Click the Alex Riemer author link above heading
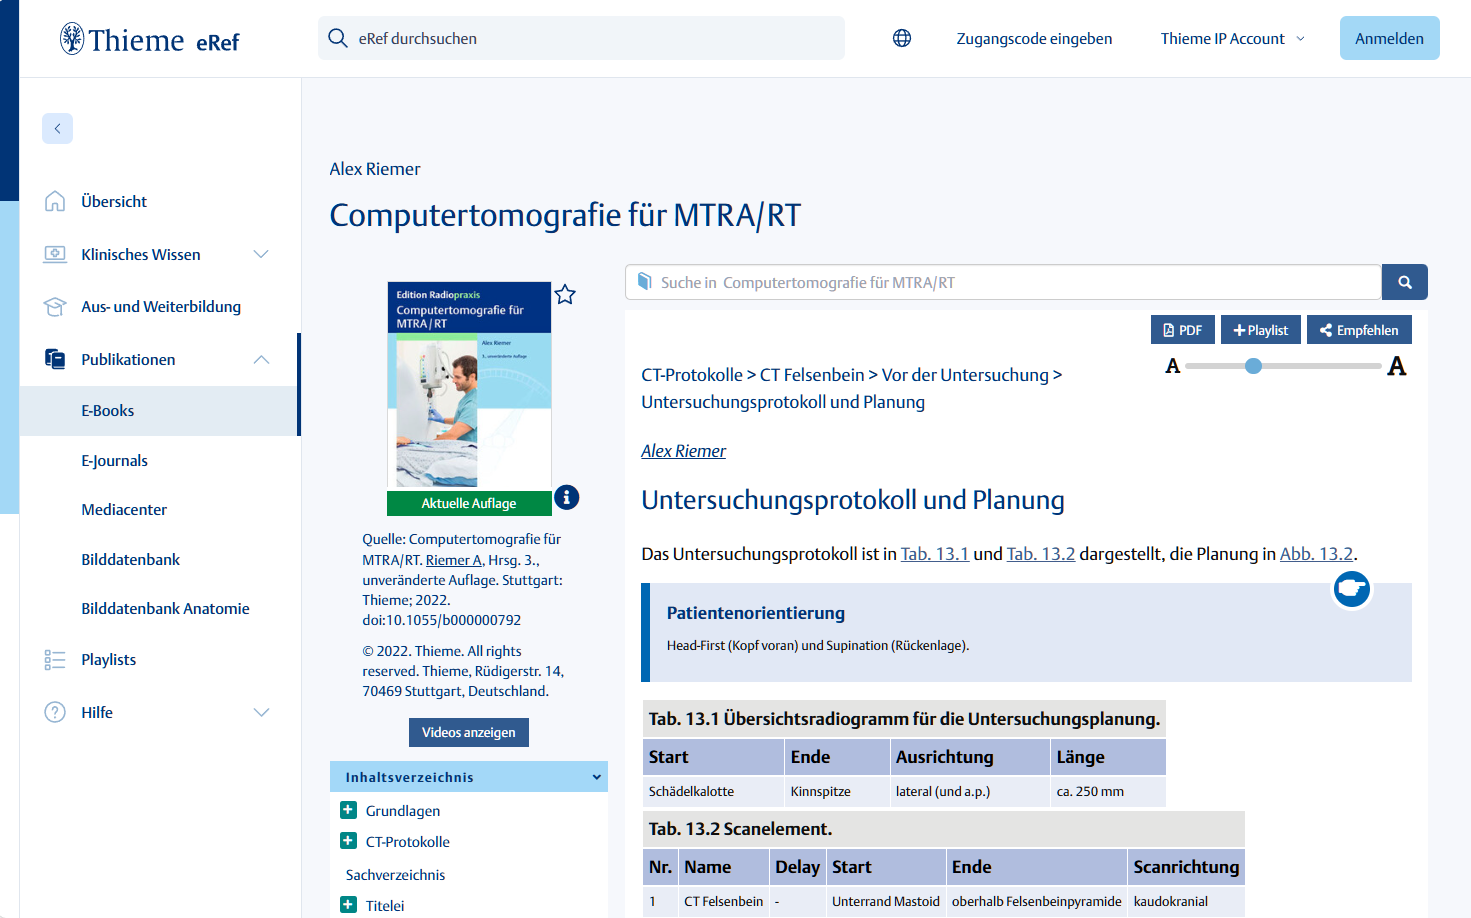1471x918 pixels. click(683, 451)
